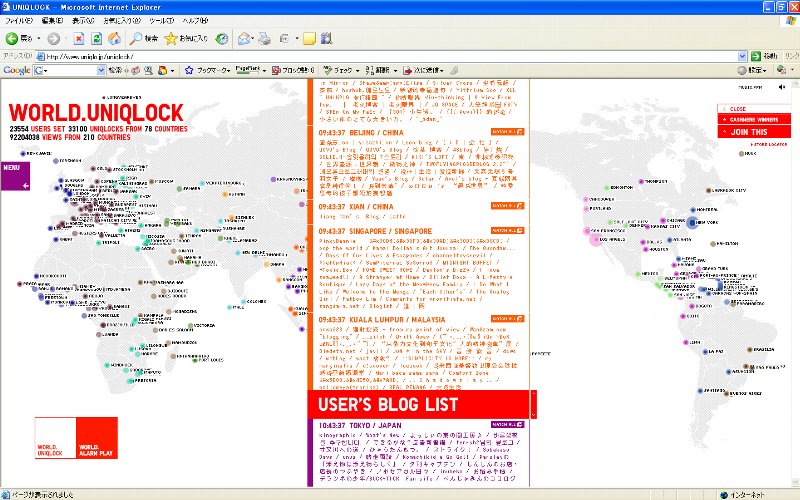This screenshot has height=500, width=800.
Task: Click orange button beside SINGAPORE / SINGAPORE
Action: [508, 231]
